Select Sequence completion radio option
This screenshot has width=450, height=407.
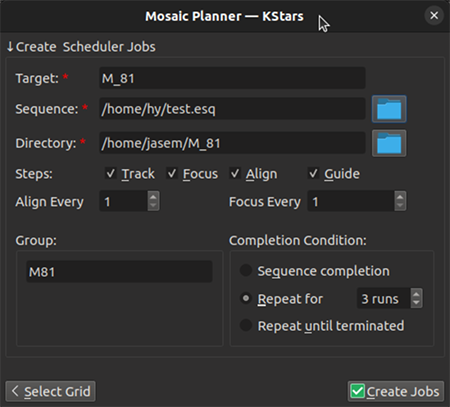pyautogui.click(x=246, y=270)
